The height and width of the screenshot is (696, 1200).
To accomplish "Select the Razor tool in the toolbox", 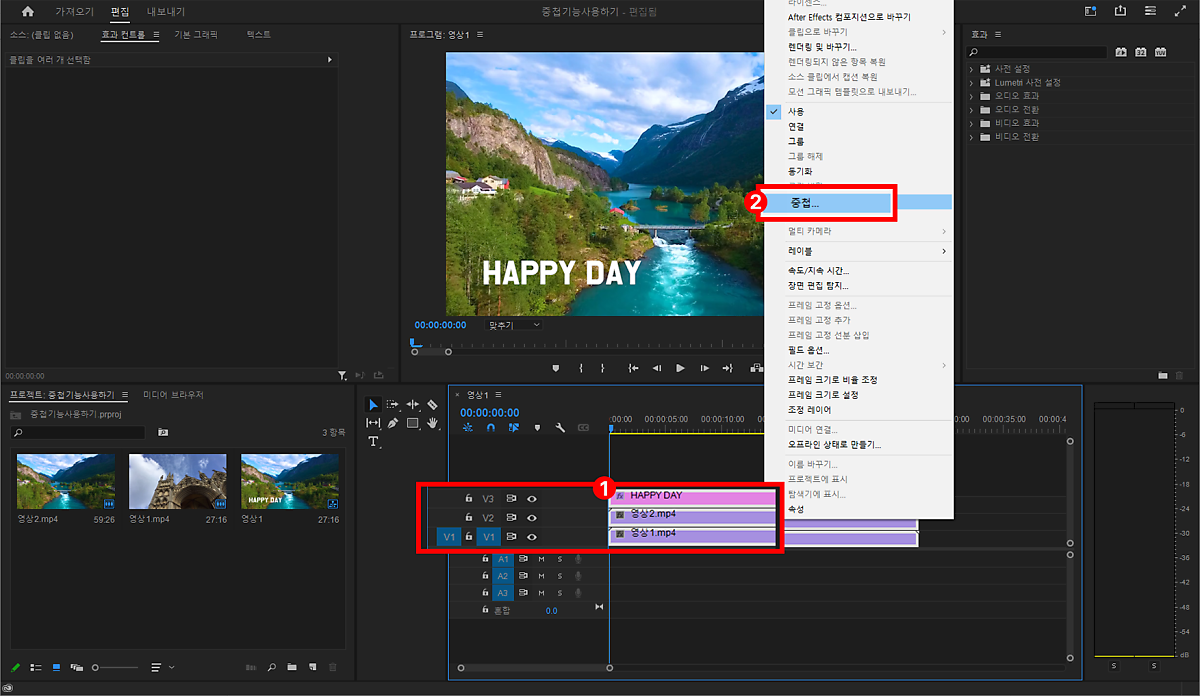I will click(432, 405).
